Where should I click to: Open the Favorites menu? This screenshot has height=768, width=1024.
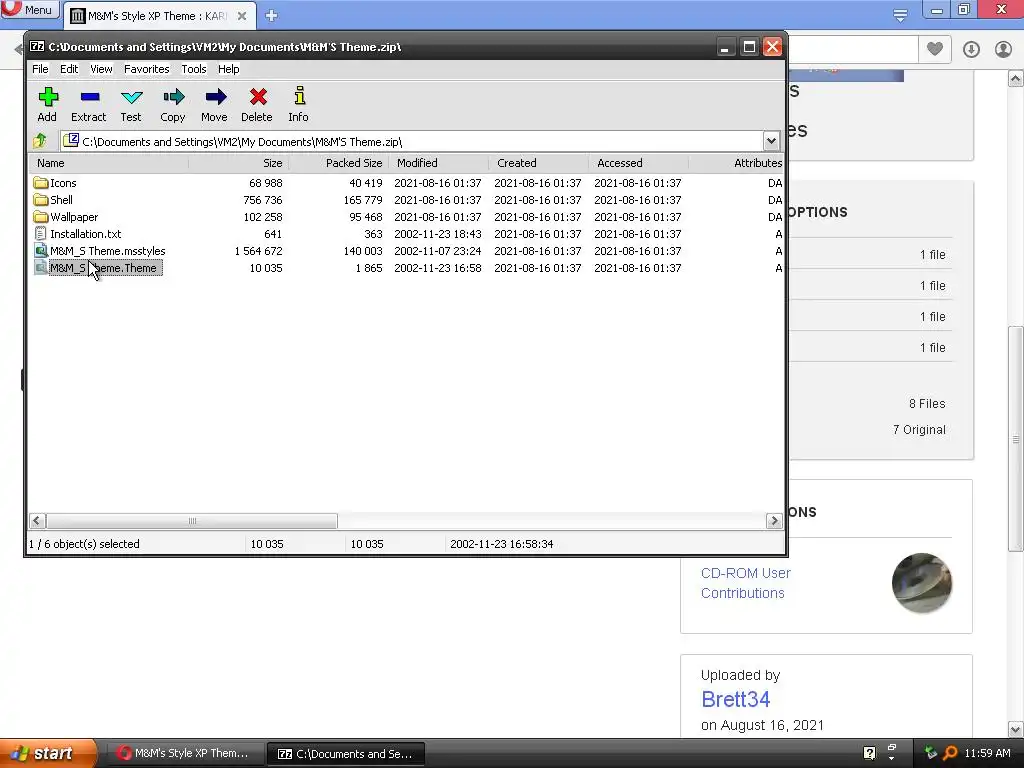coord(147,69)
